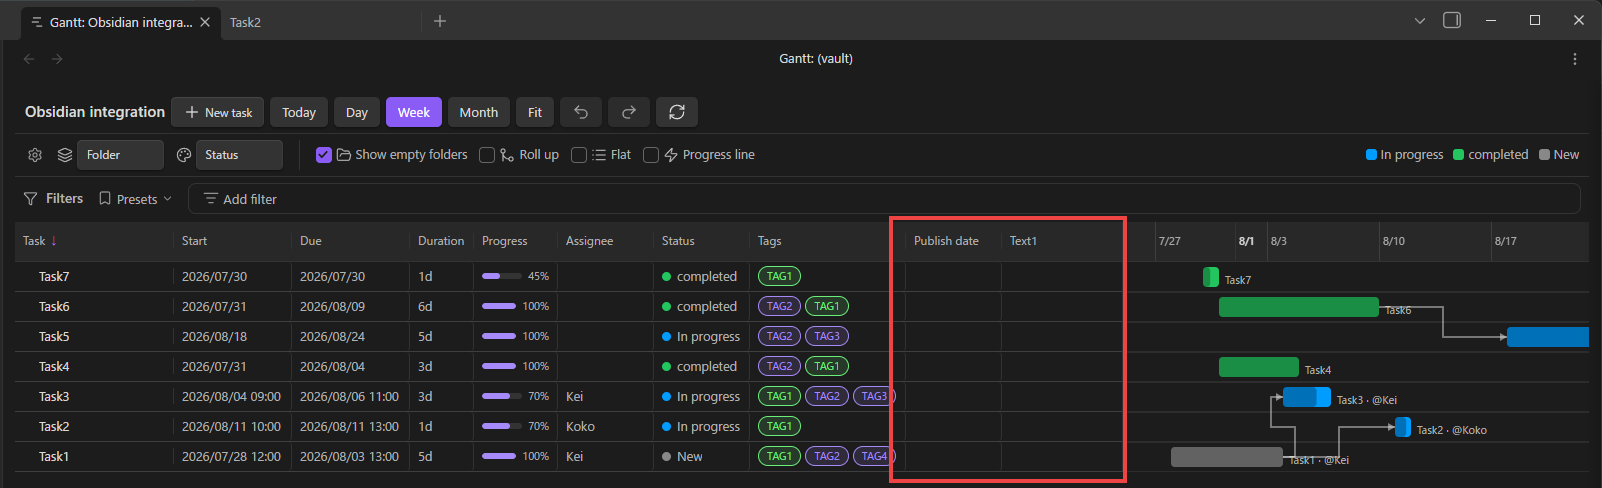
Task: Click the color-by palette icon
Action: coord(184,155)
